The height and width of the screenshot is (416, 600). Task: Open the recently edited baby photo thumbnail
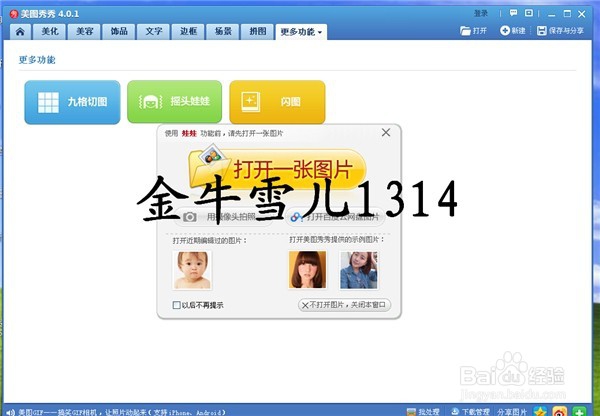[192, 270]
